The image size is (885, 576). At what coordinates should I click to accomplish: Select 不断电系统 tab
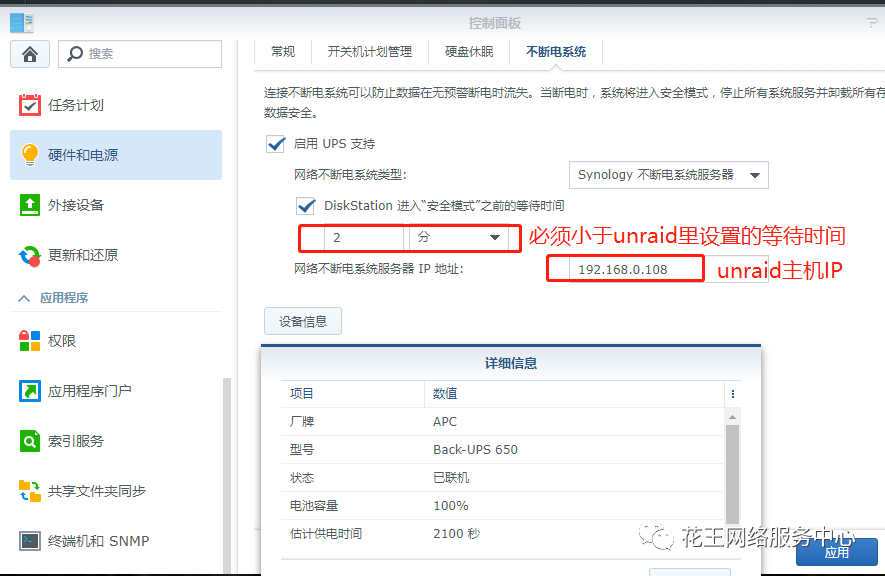[556, 52]
